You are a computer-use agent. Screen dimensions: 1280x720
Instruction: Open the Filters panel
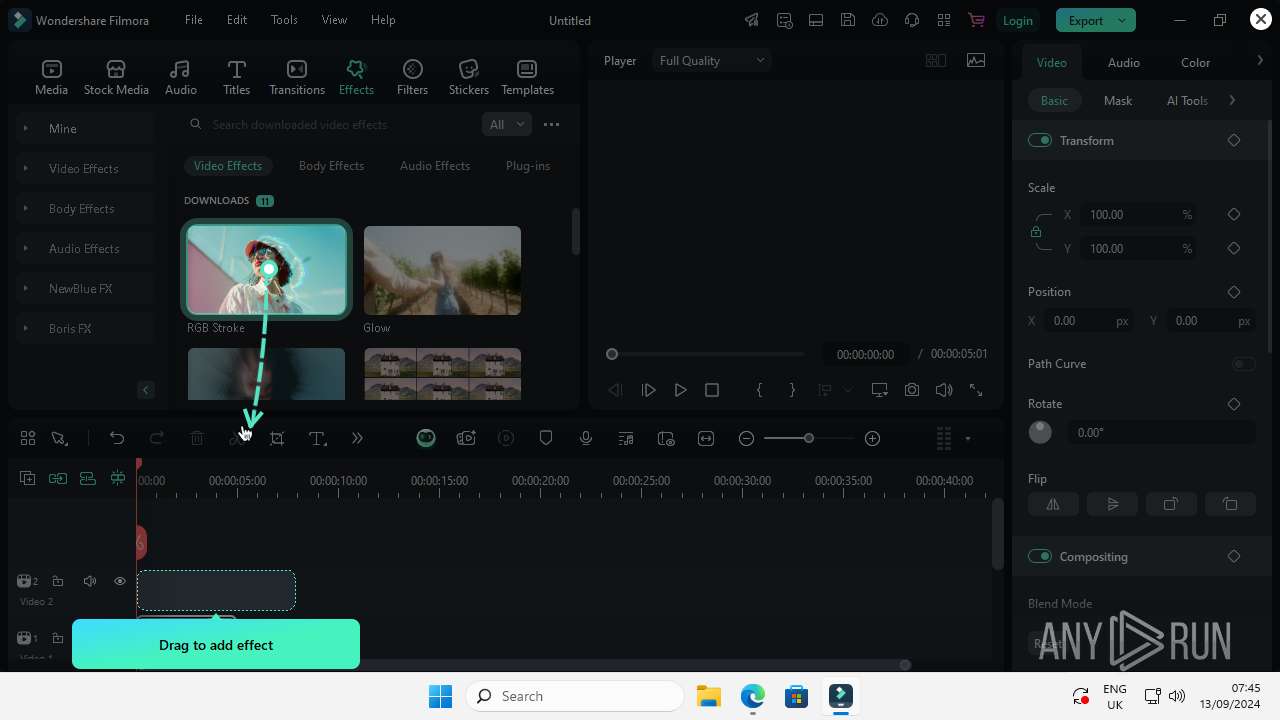click(x=412, y=77)
